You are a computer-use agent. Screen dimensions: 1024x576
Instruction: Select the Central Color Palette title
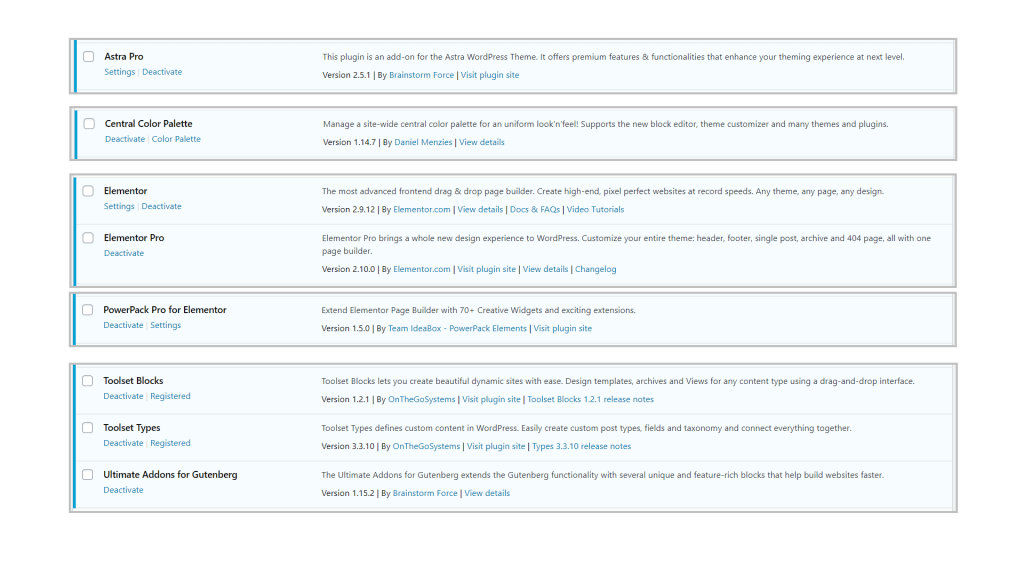[x=148, y=123]
